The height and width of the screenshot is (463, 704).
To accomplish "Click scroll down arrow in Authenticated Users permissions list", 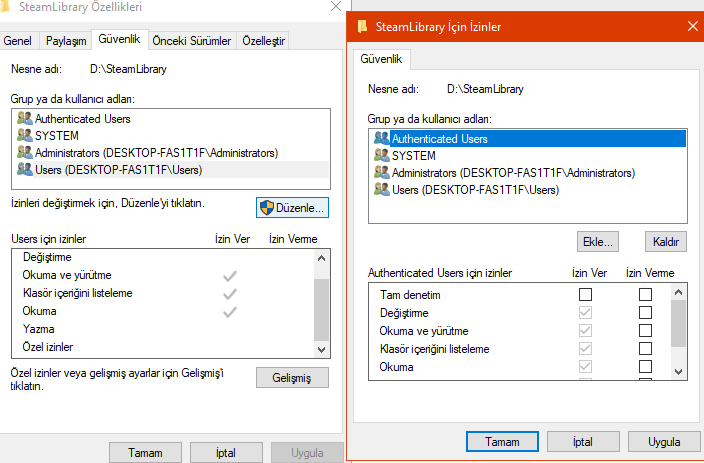I will click(678, 372).
